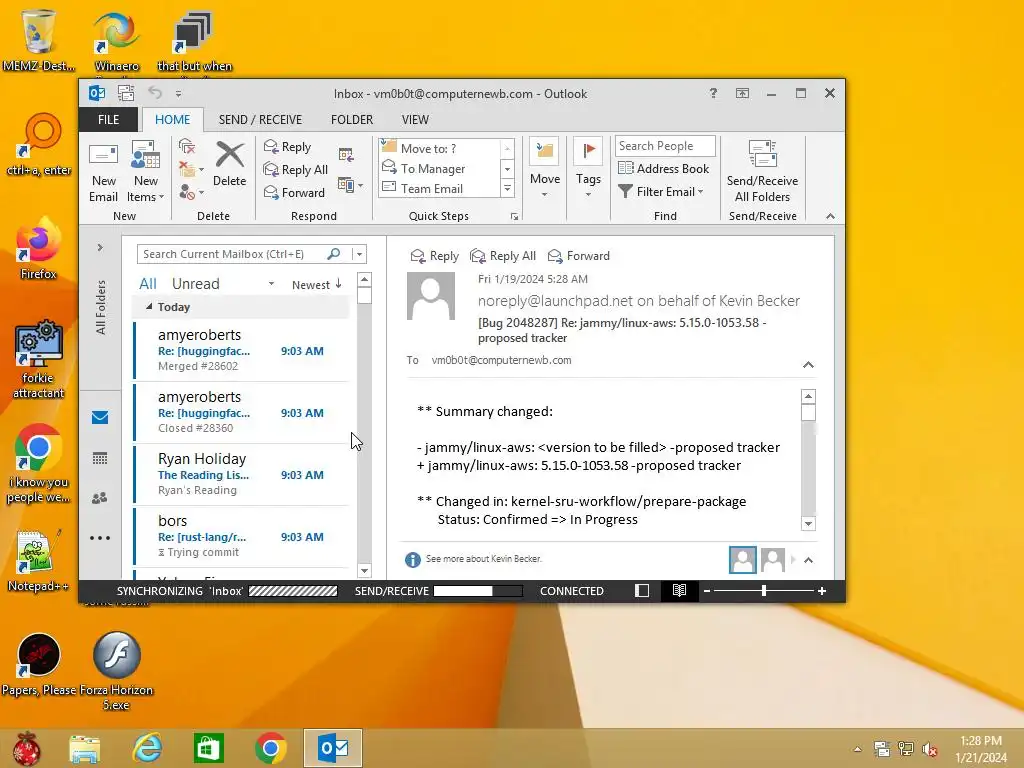Switch to the FOLDER tab
Image resolution: width=1024 pixels, height=768 pixels.
click(351, 120)
